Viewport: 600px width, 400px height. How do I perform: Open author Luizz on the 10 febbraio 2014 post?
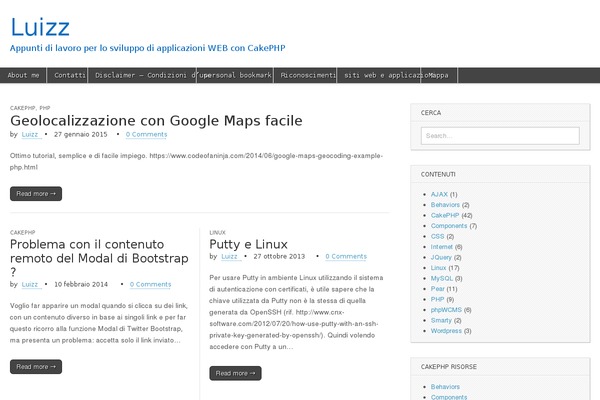coord(30,284)
